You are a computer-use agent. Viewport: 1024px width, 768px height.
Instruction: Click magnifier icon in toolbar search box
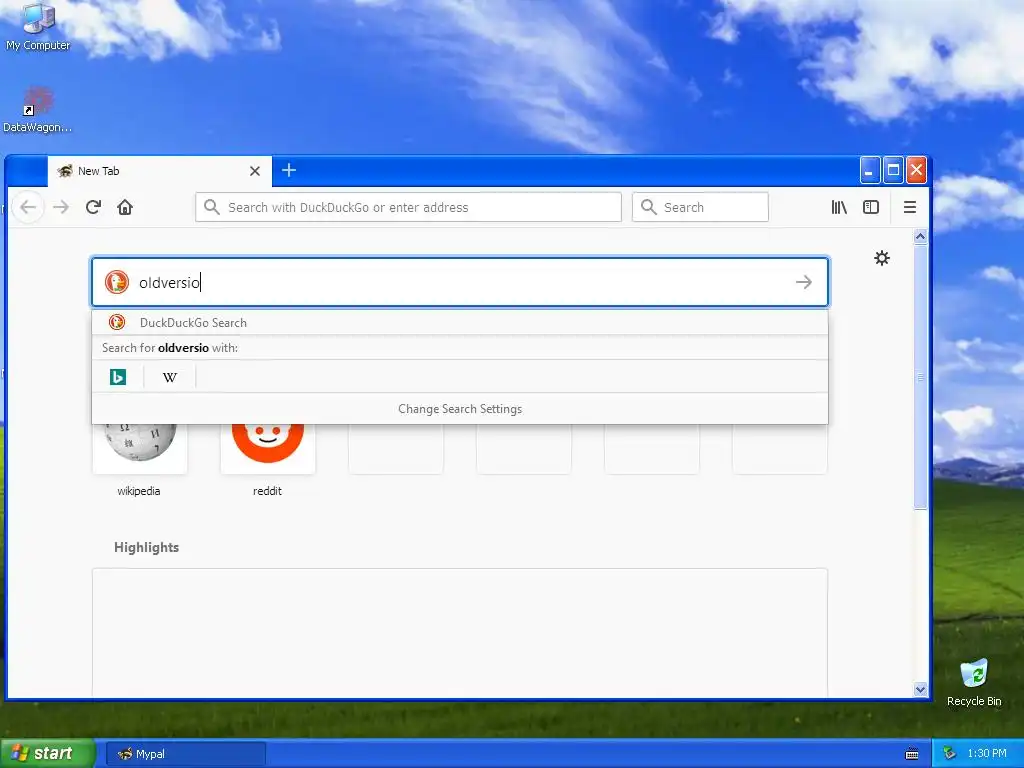648,207
